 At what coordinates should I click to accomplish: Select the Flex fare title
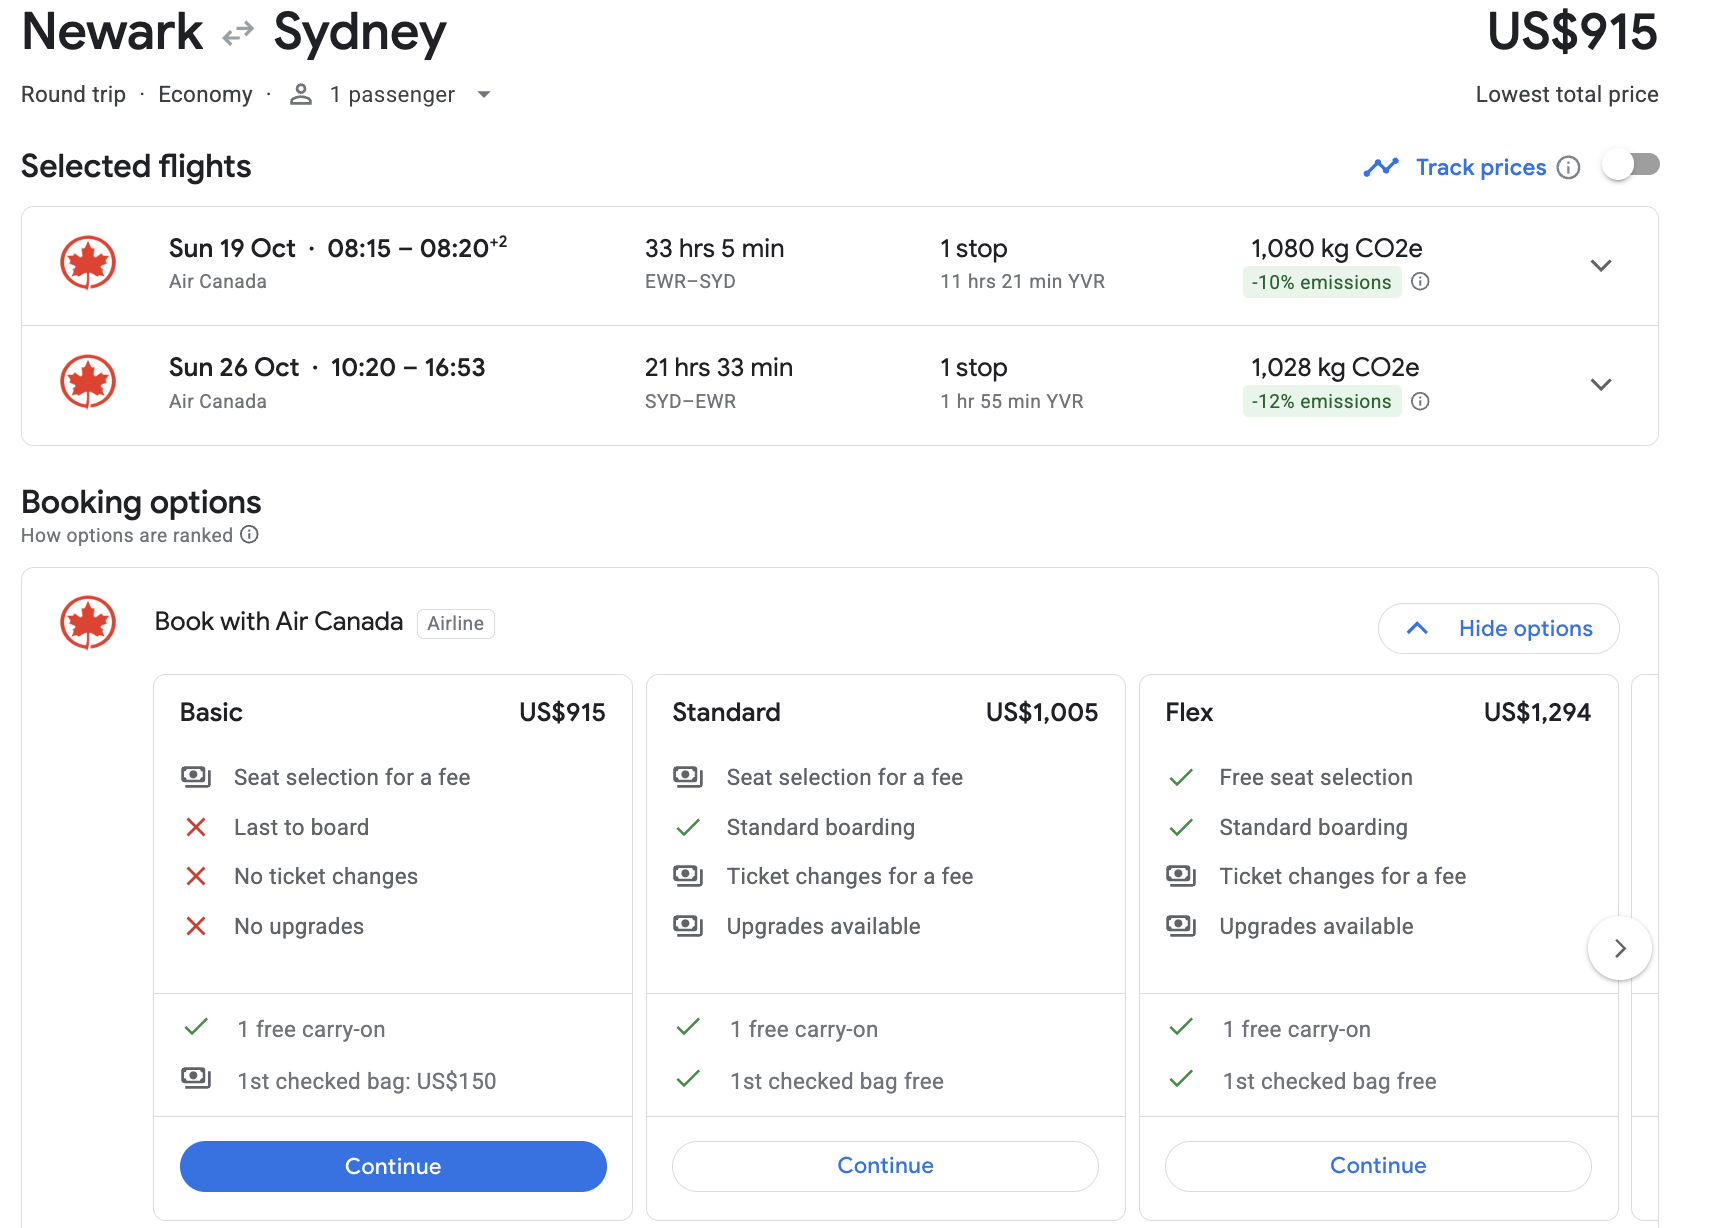pos(1189,712)
